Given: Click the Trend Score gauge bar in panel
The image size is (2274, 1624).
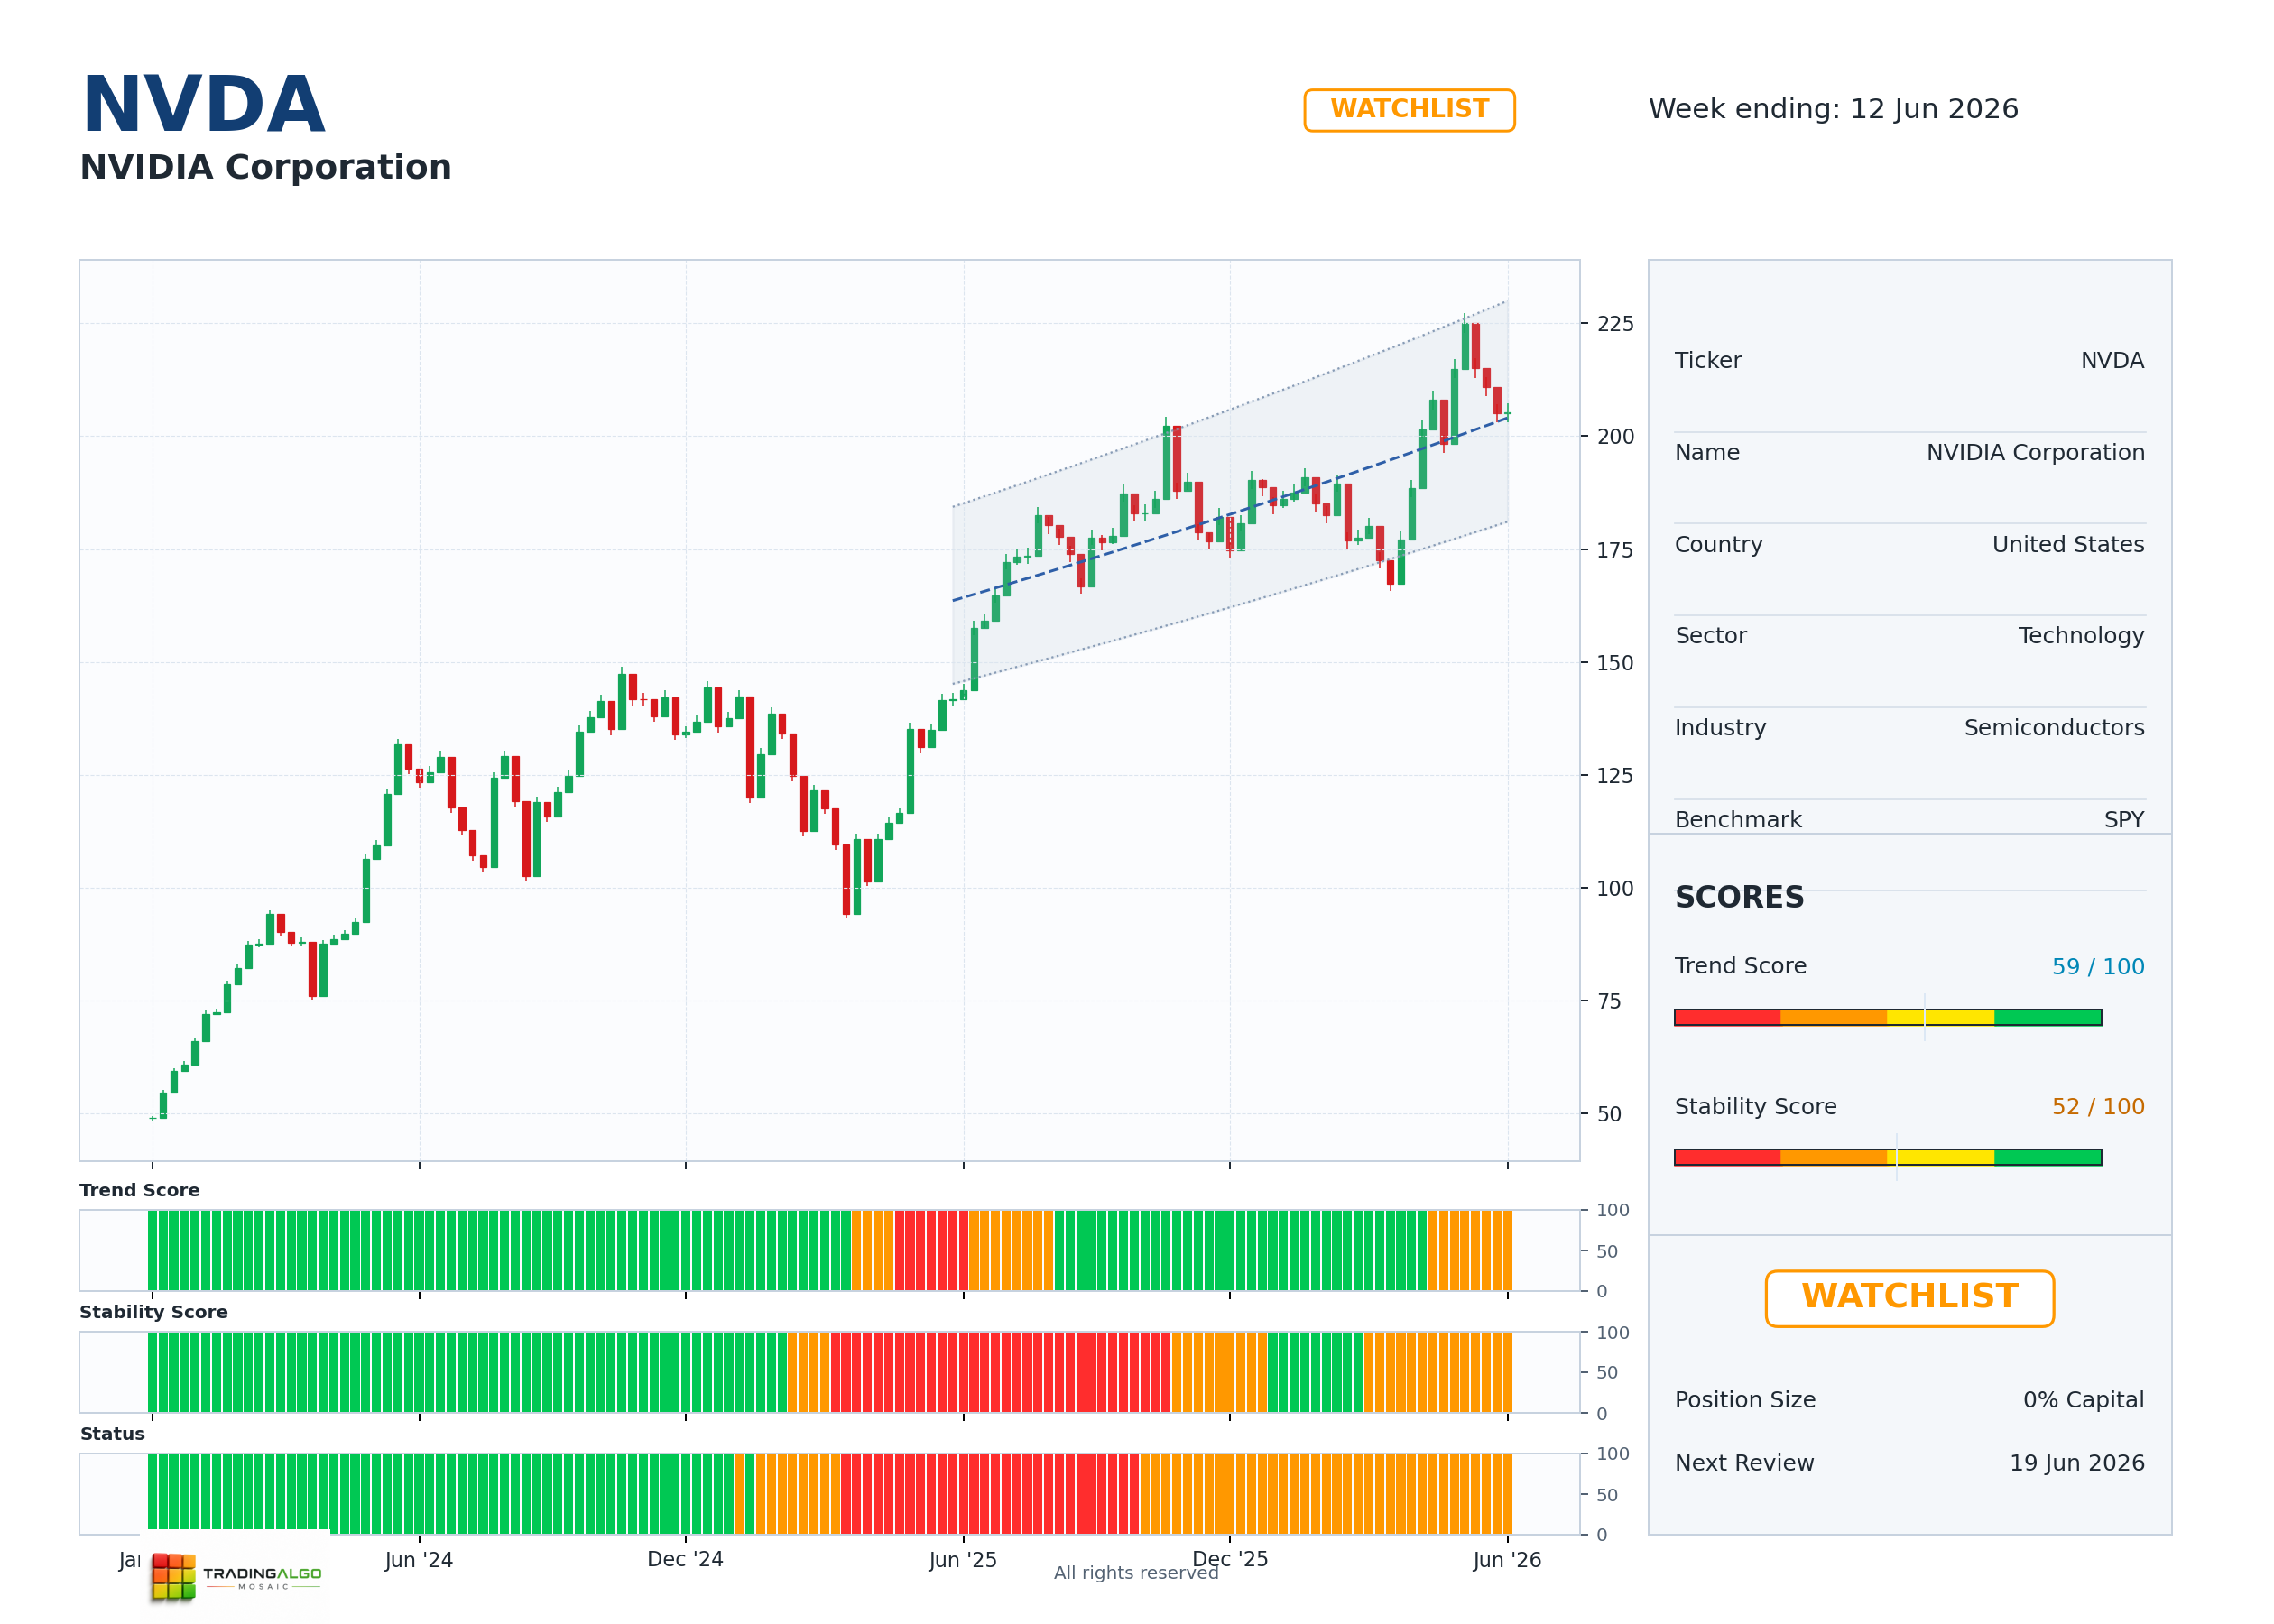Looking at the screenshot, I should [x=1888, y=1018].
